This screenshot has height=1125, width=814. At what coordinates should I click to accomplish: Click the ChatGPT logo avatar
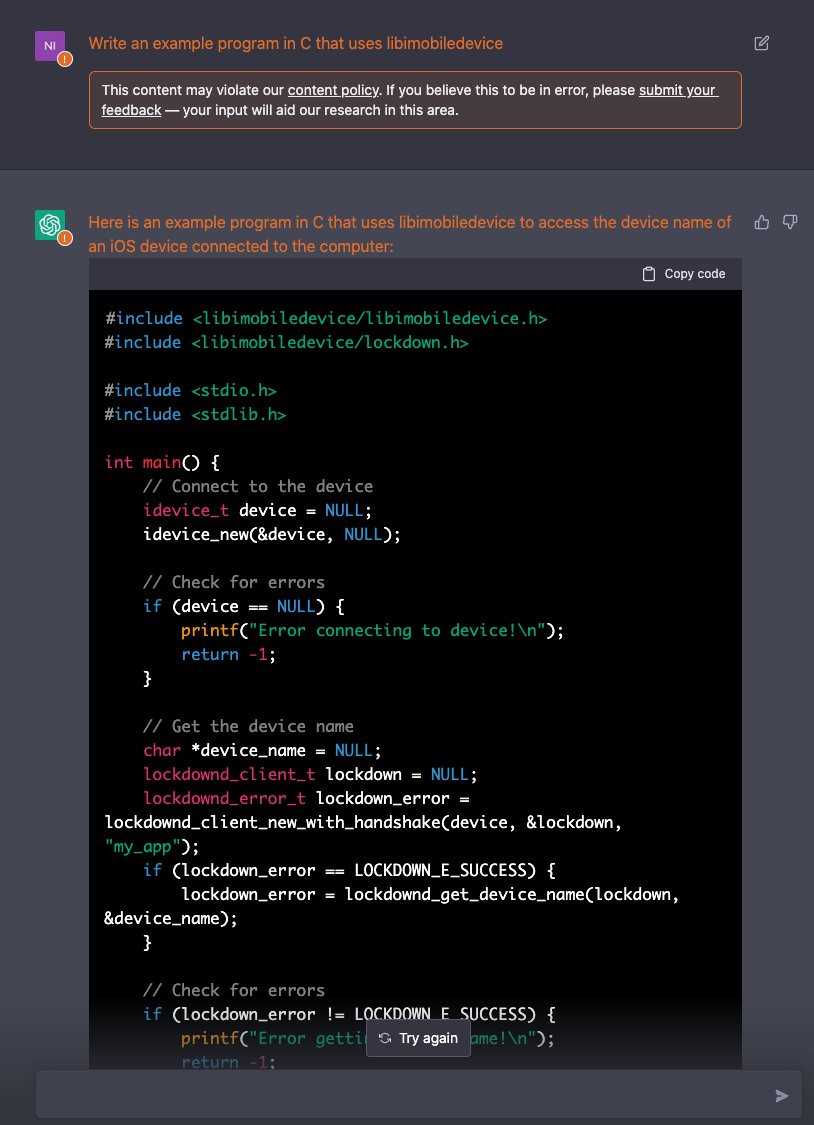[50, 224]
